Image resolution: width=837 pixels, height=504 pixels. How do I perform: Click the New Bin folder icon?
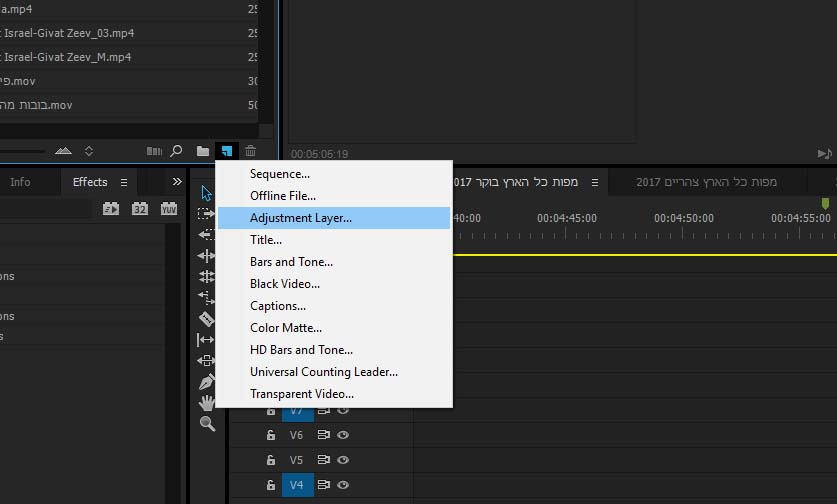click(203, 151)
